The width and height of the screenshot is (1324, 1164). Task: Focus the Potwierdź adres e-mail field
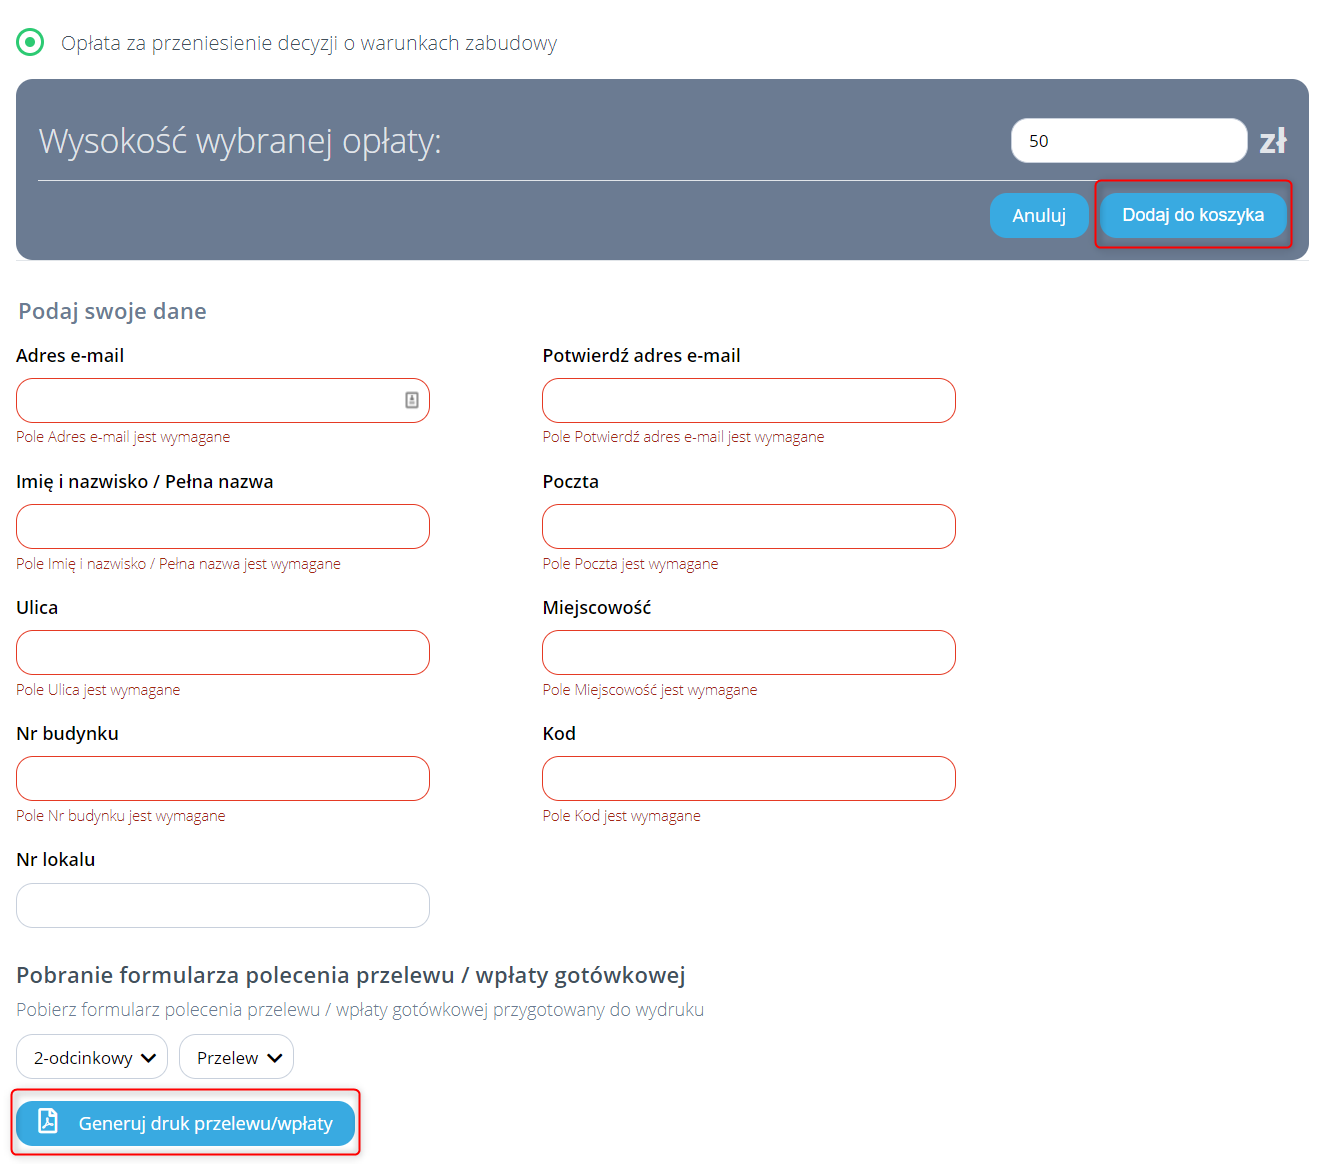click(x=748, y=401)
